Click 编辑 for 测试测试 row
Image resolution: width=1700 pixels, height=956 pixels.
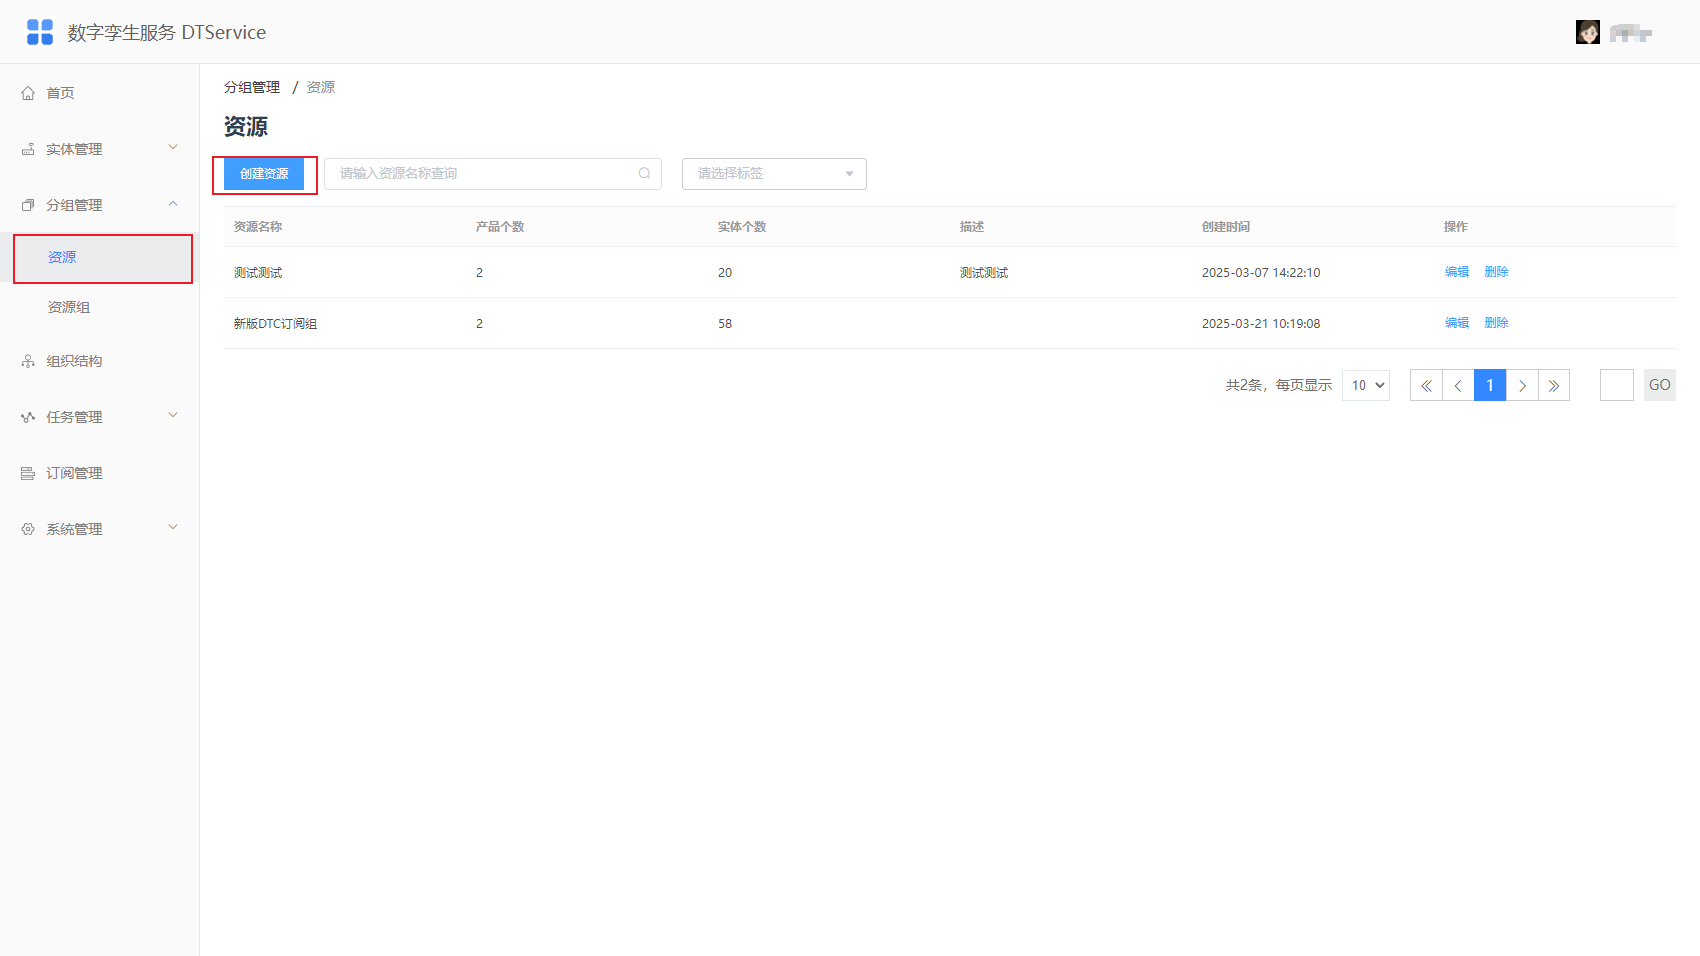click(1457, 272)
